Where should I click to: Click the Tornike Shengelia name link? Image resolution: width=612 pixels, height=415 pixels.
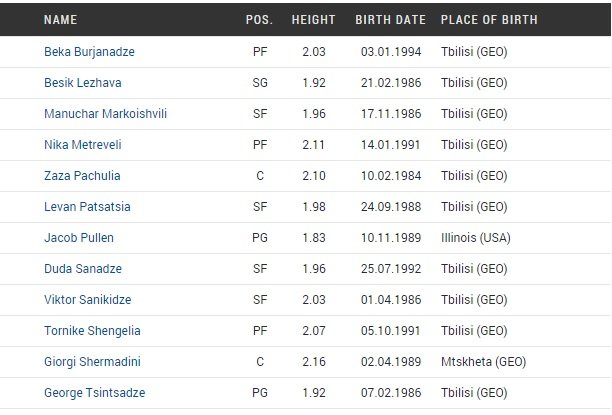[92, 331]
